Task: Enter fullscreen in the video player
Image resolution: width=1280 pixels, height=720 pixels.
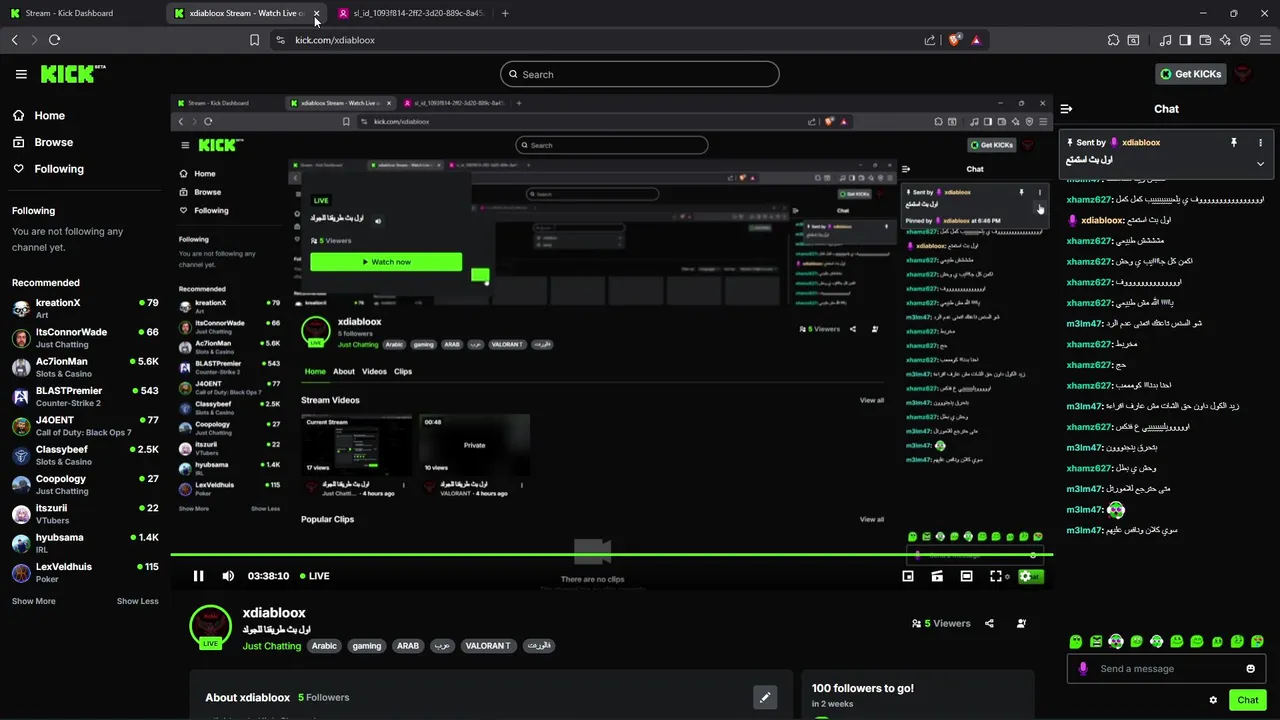Action: pos(996,576)
